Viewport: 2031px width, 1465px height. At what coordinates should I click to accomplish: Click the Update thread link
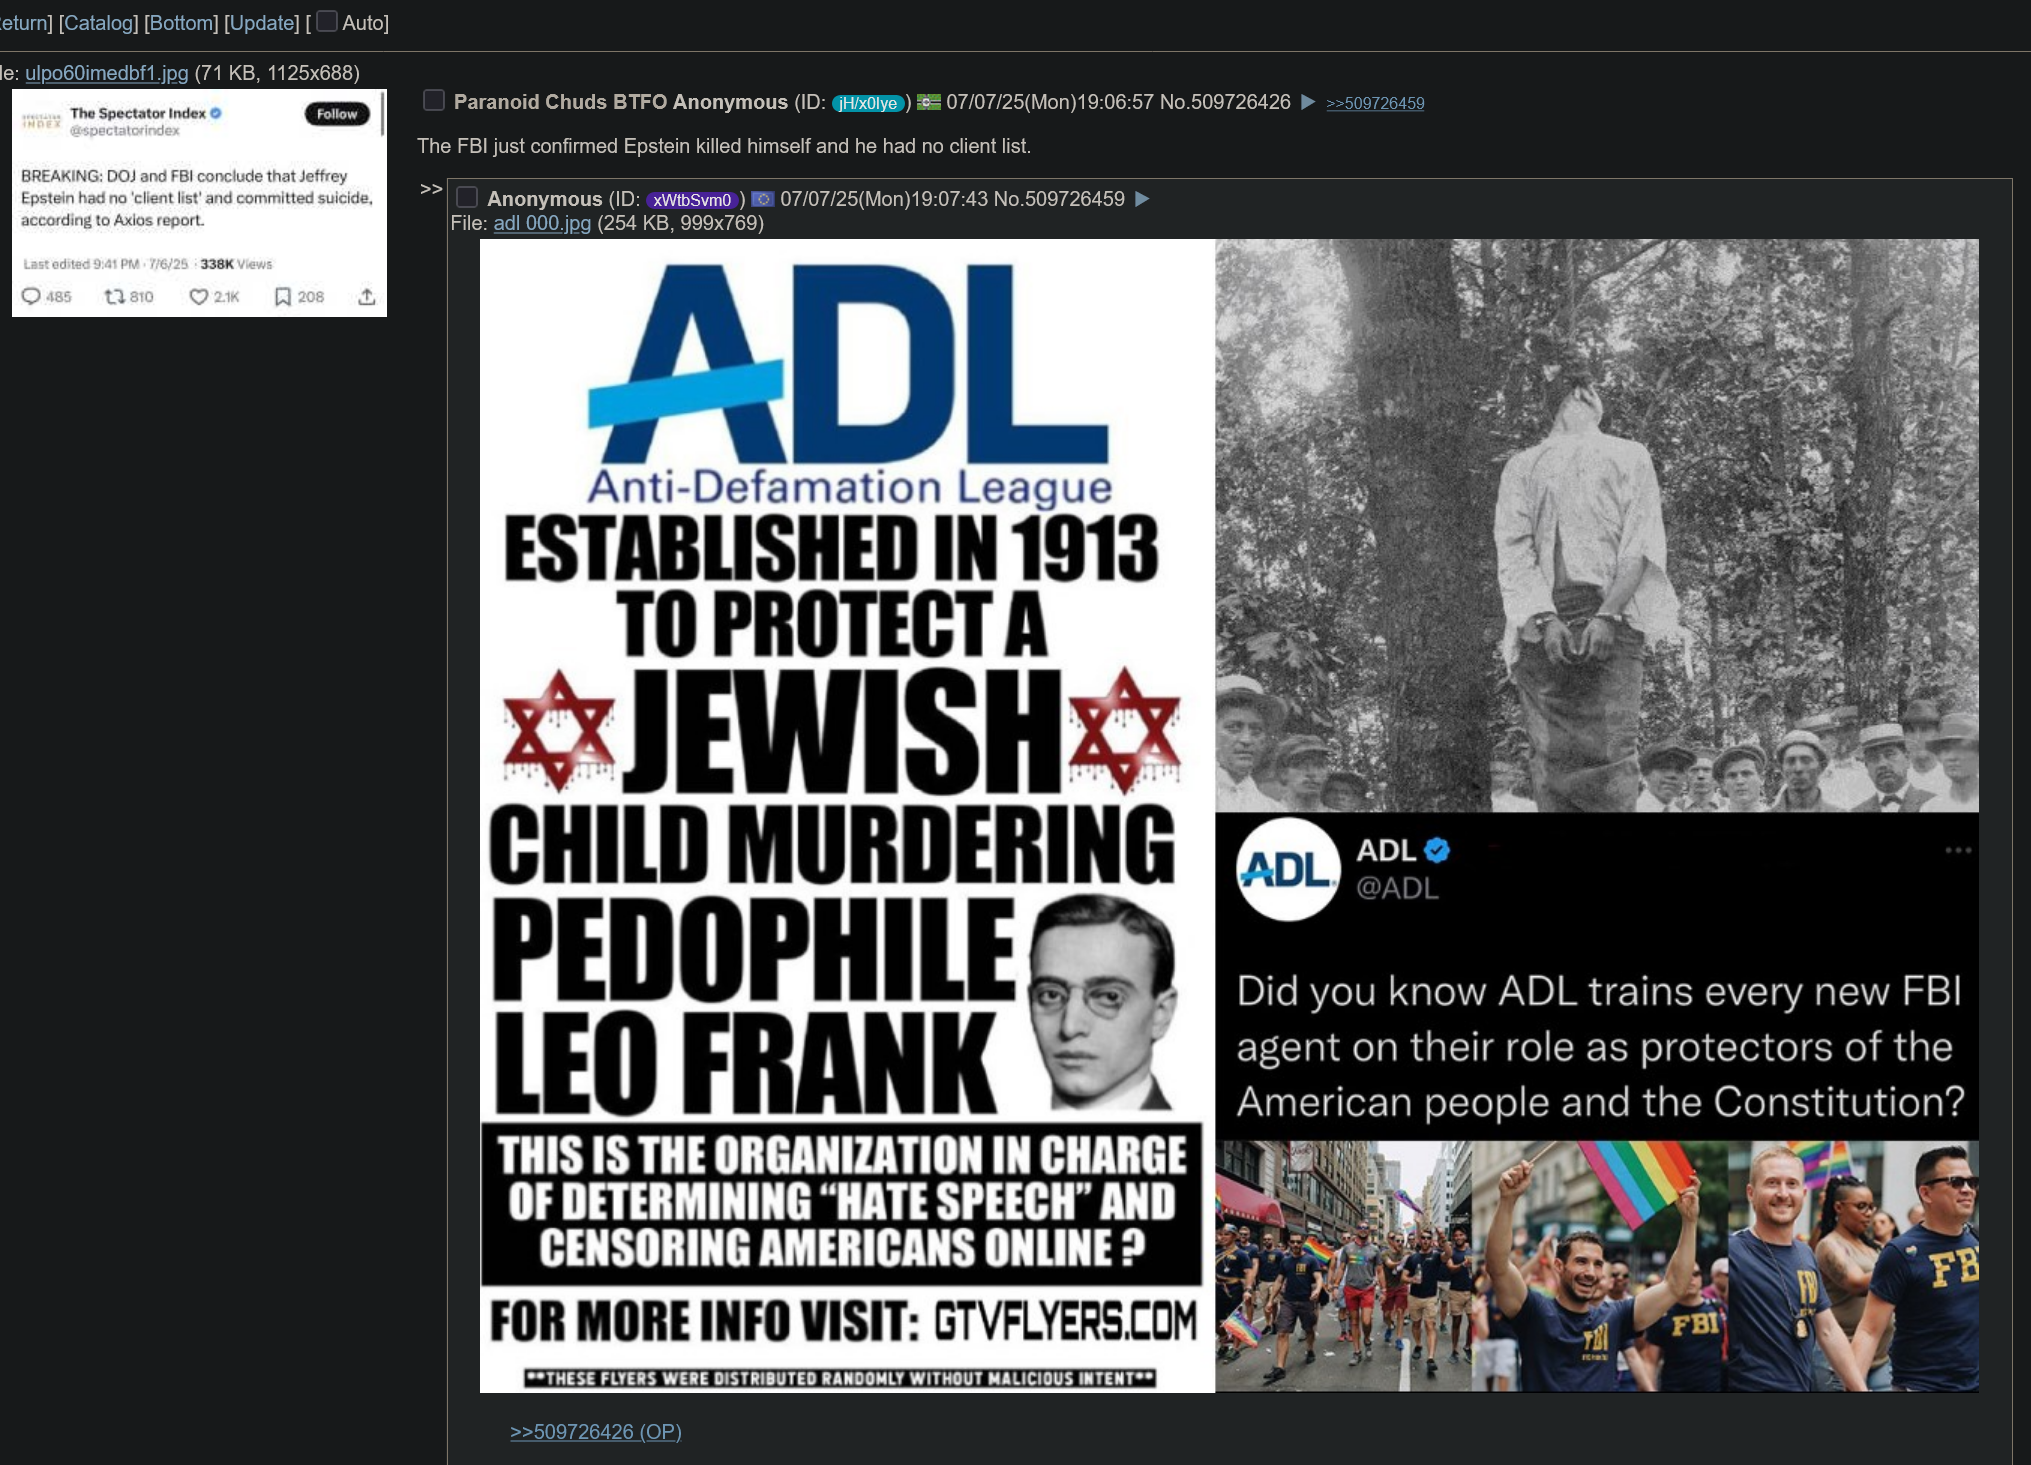tap(262, 23)
